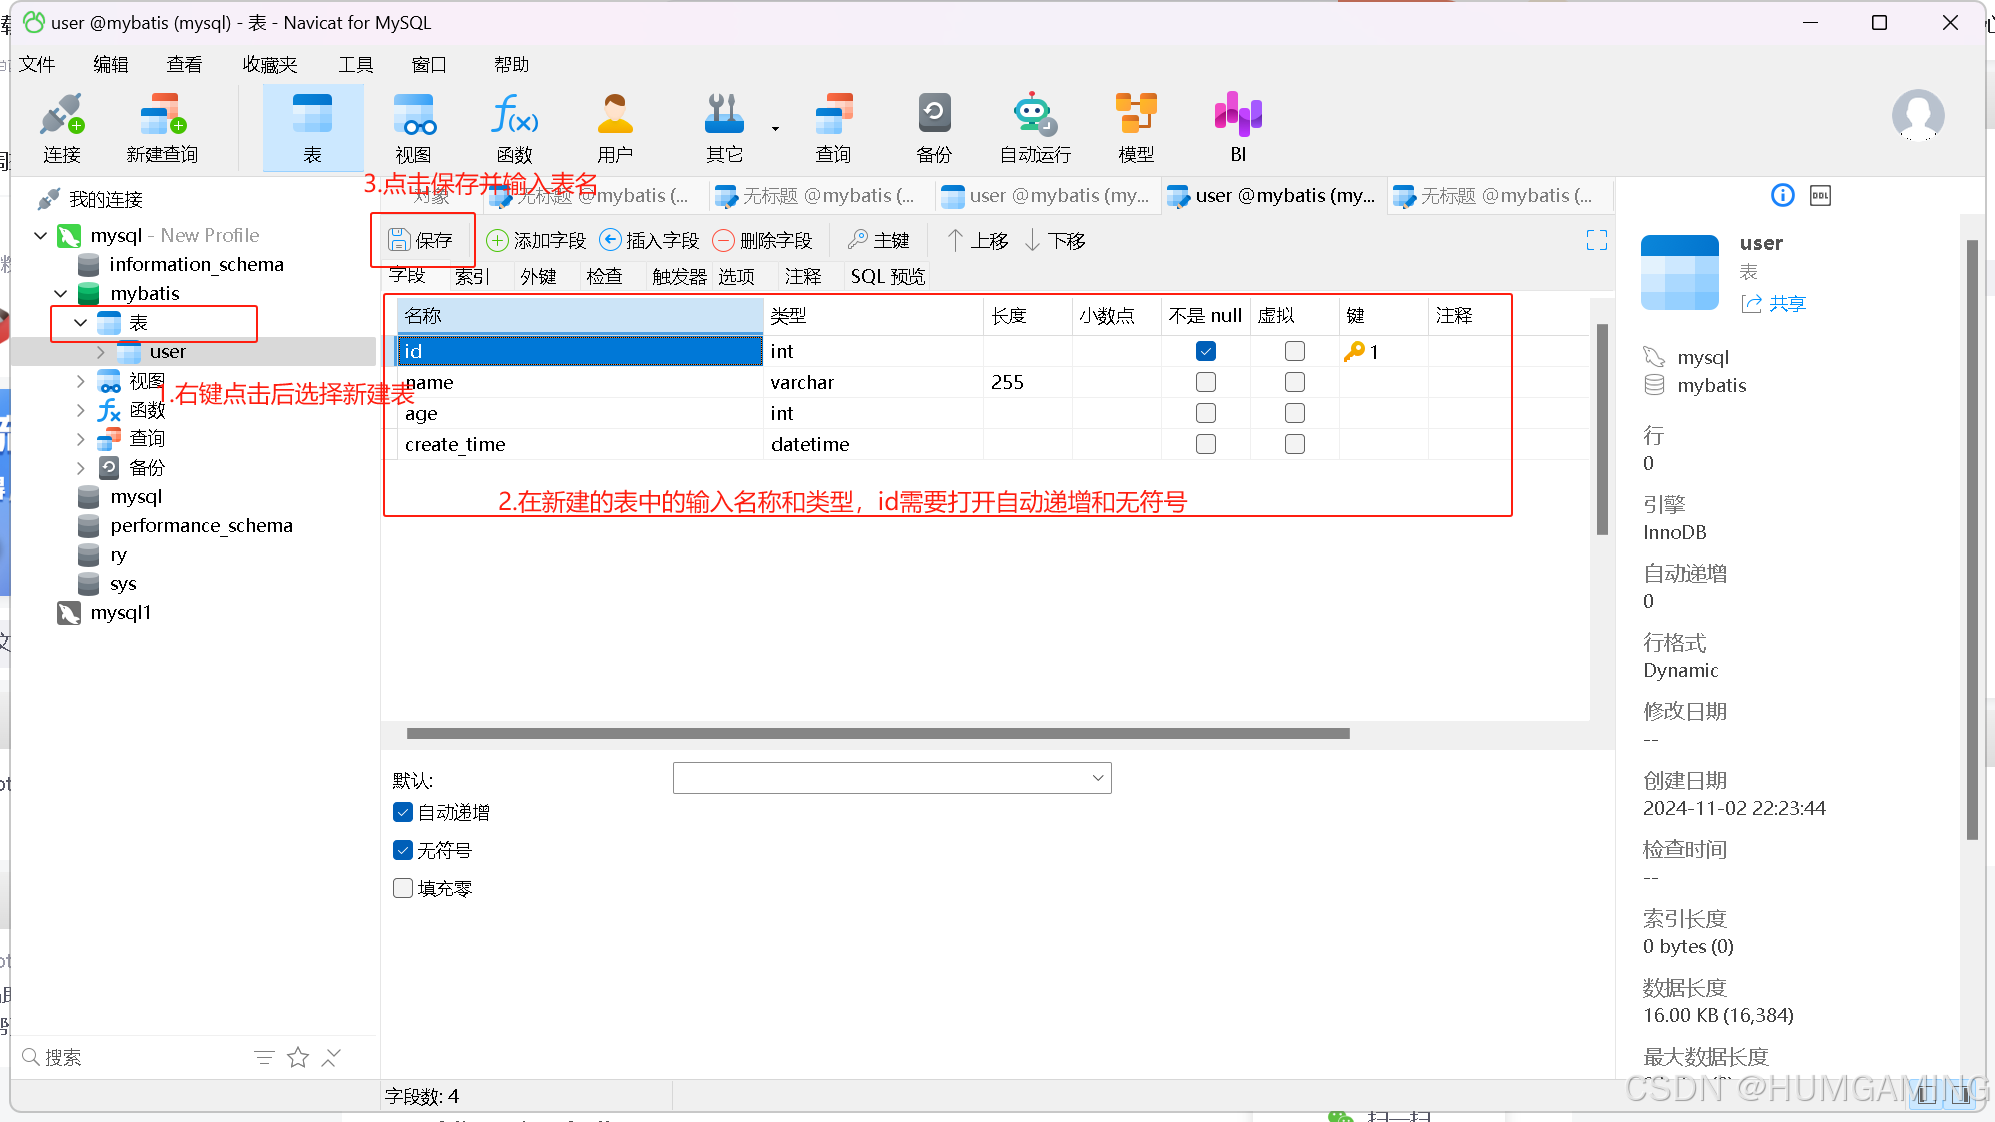Disable the 无符号 checkbox
This screenshot has height=1122, width=1995.
click(x=403, y=850)
